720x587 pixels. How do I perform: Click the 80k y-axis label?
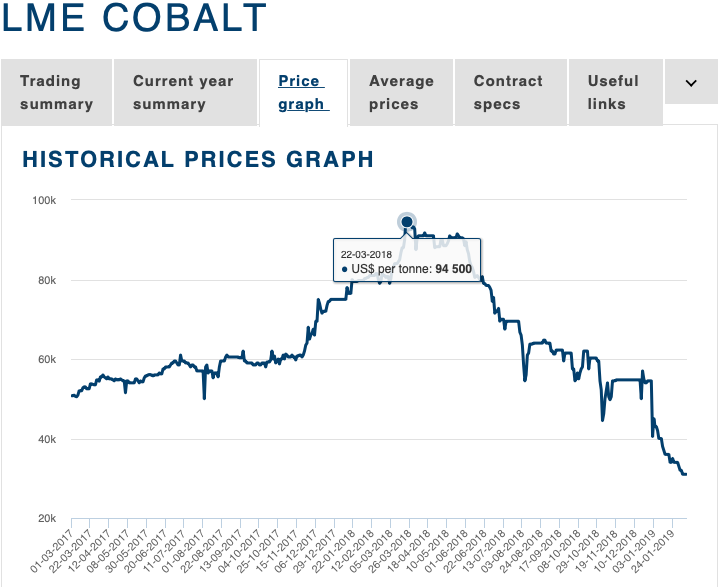tap(46, 280)
